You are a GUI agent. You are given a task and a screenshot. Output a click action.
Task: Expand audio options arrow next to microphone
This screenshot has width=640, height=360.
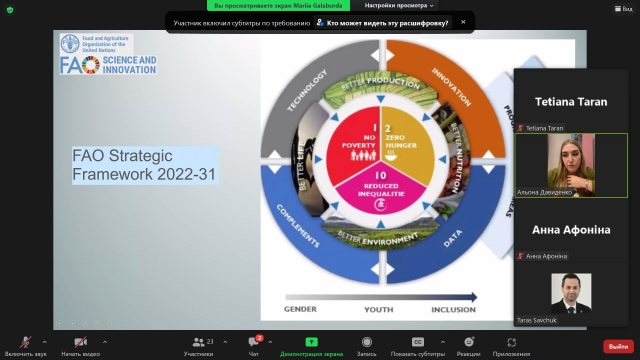(x=44, y=342)
